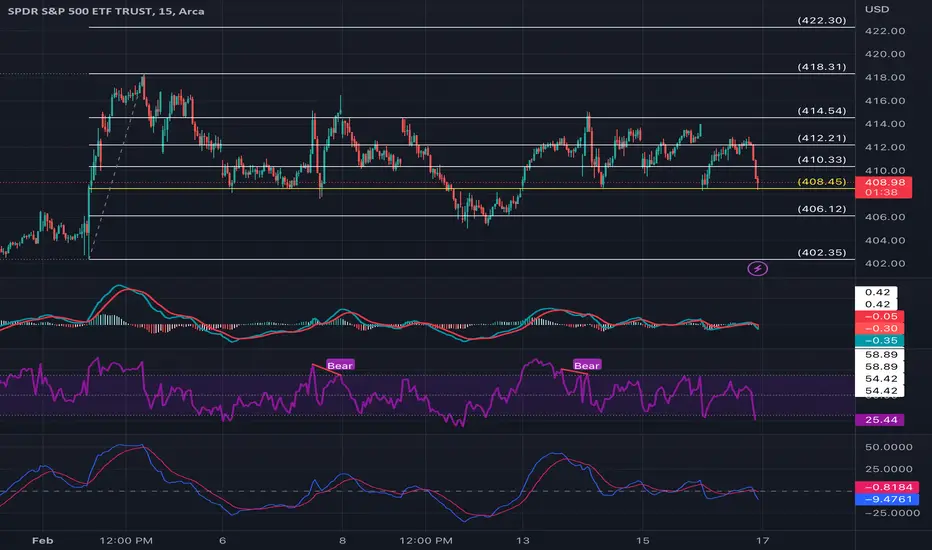Image resolution: width=932 pixels, height=550 pixels.
Task: Click the (422.30) level label
Action: [x=821, y=20]
